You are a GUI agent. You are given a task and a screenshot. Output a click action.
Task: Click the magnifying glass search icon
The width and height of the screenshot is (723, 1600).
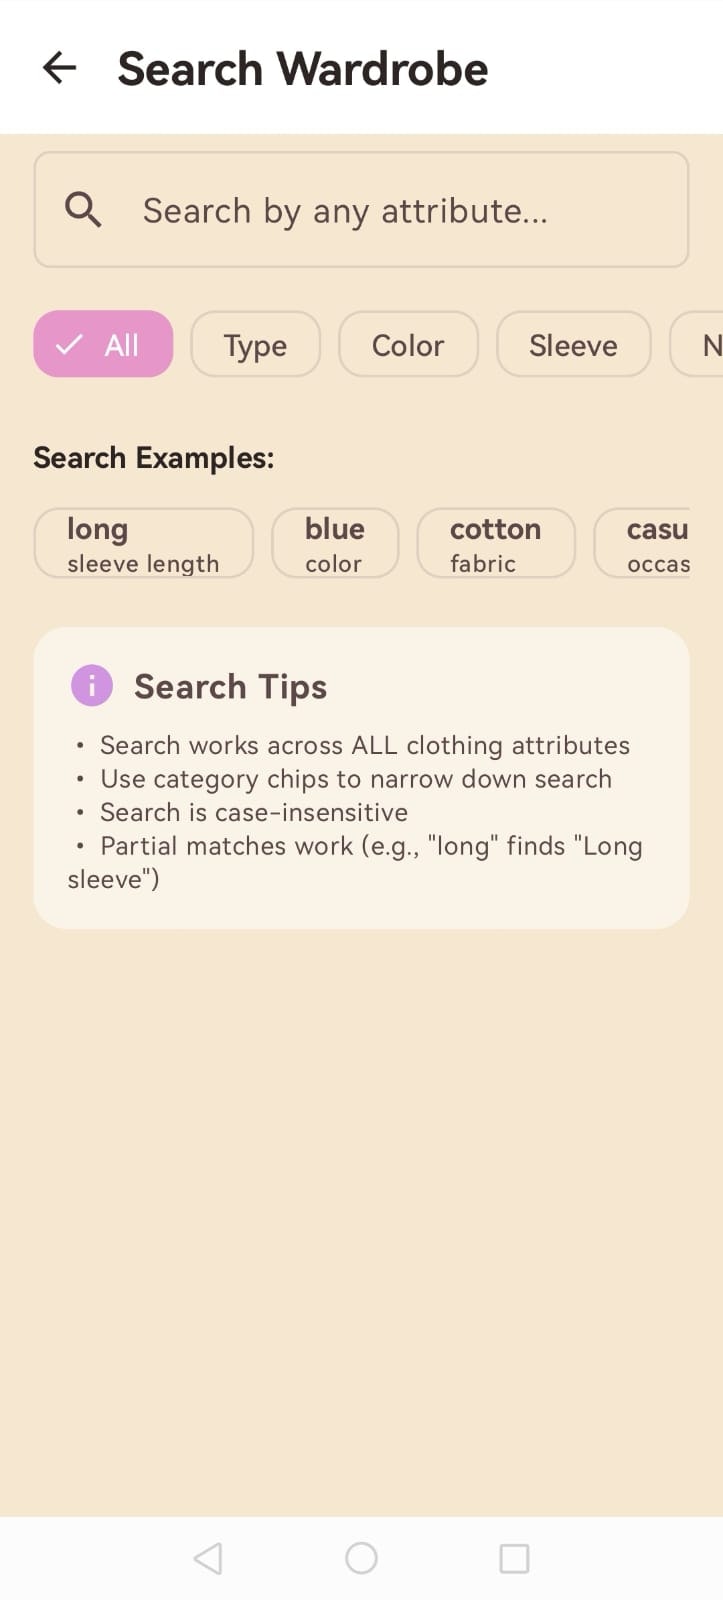point(83,209)
